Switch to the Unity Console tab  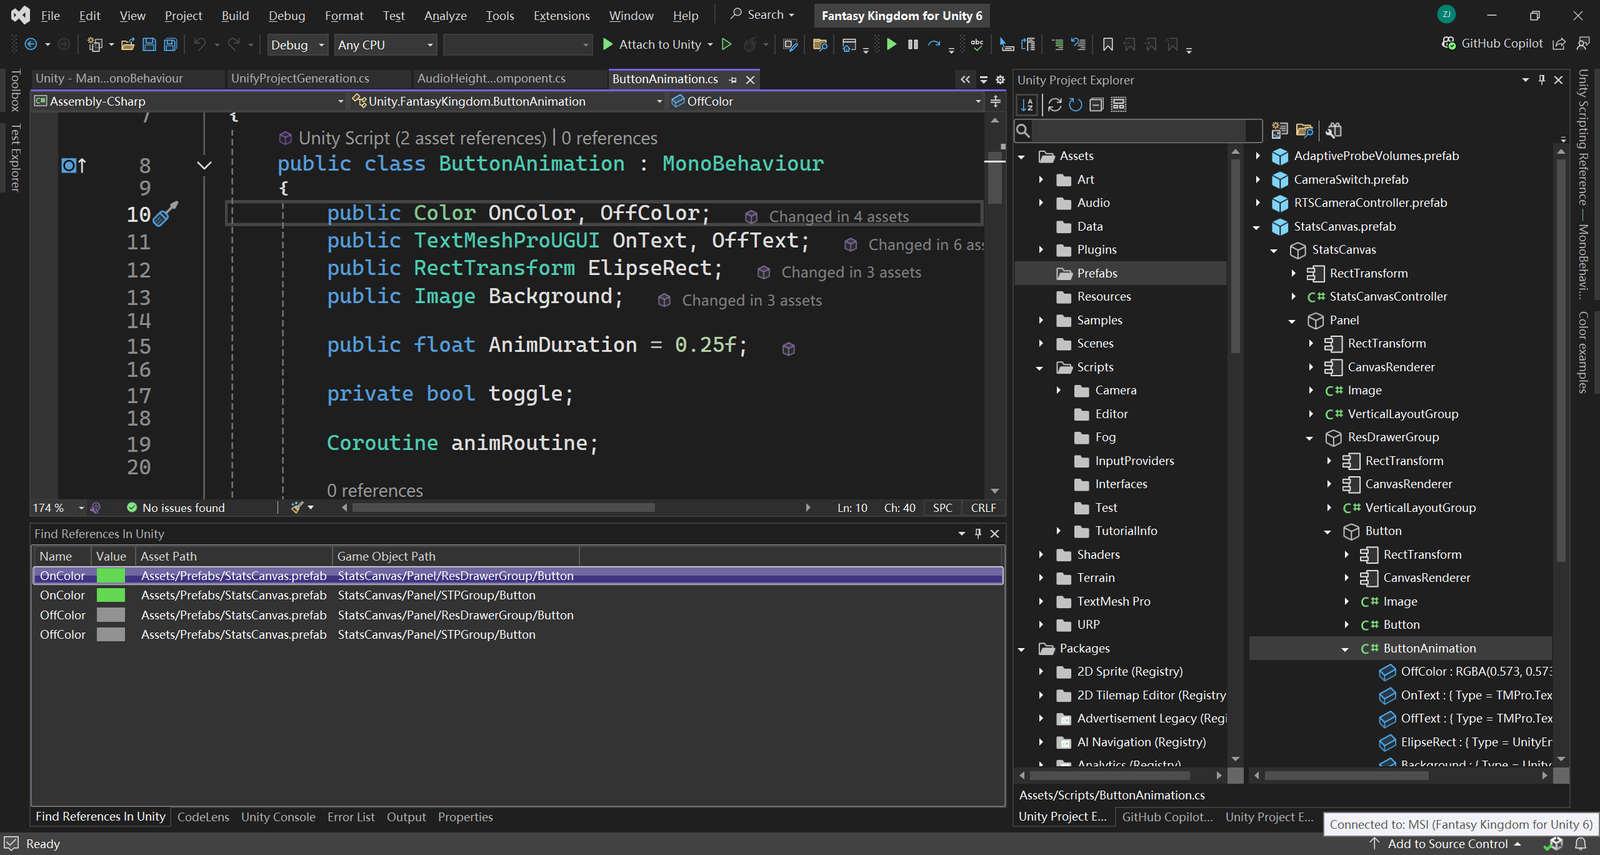278,817
